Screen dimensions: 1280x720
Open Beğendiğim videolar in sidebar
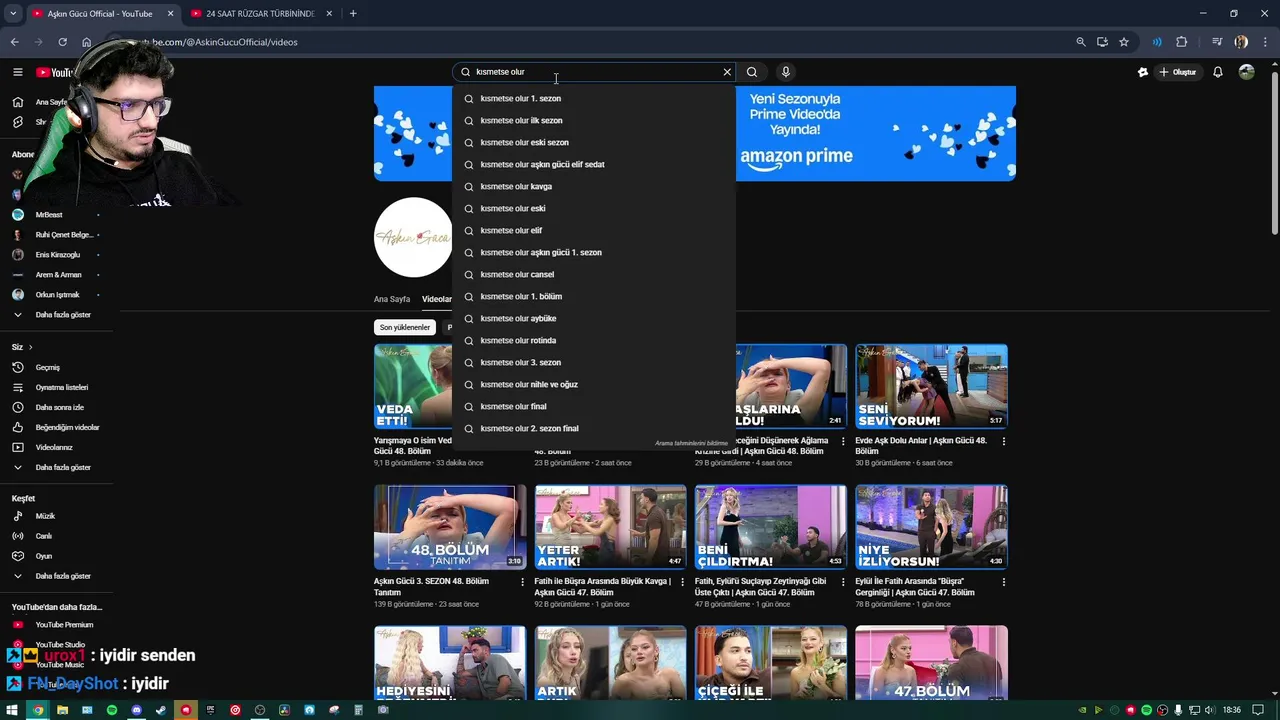tap(56, 427)
